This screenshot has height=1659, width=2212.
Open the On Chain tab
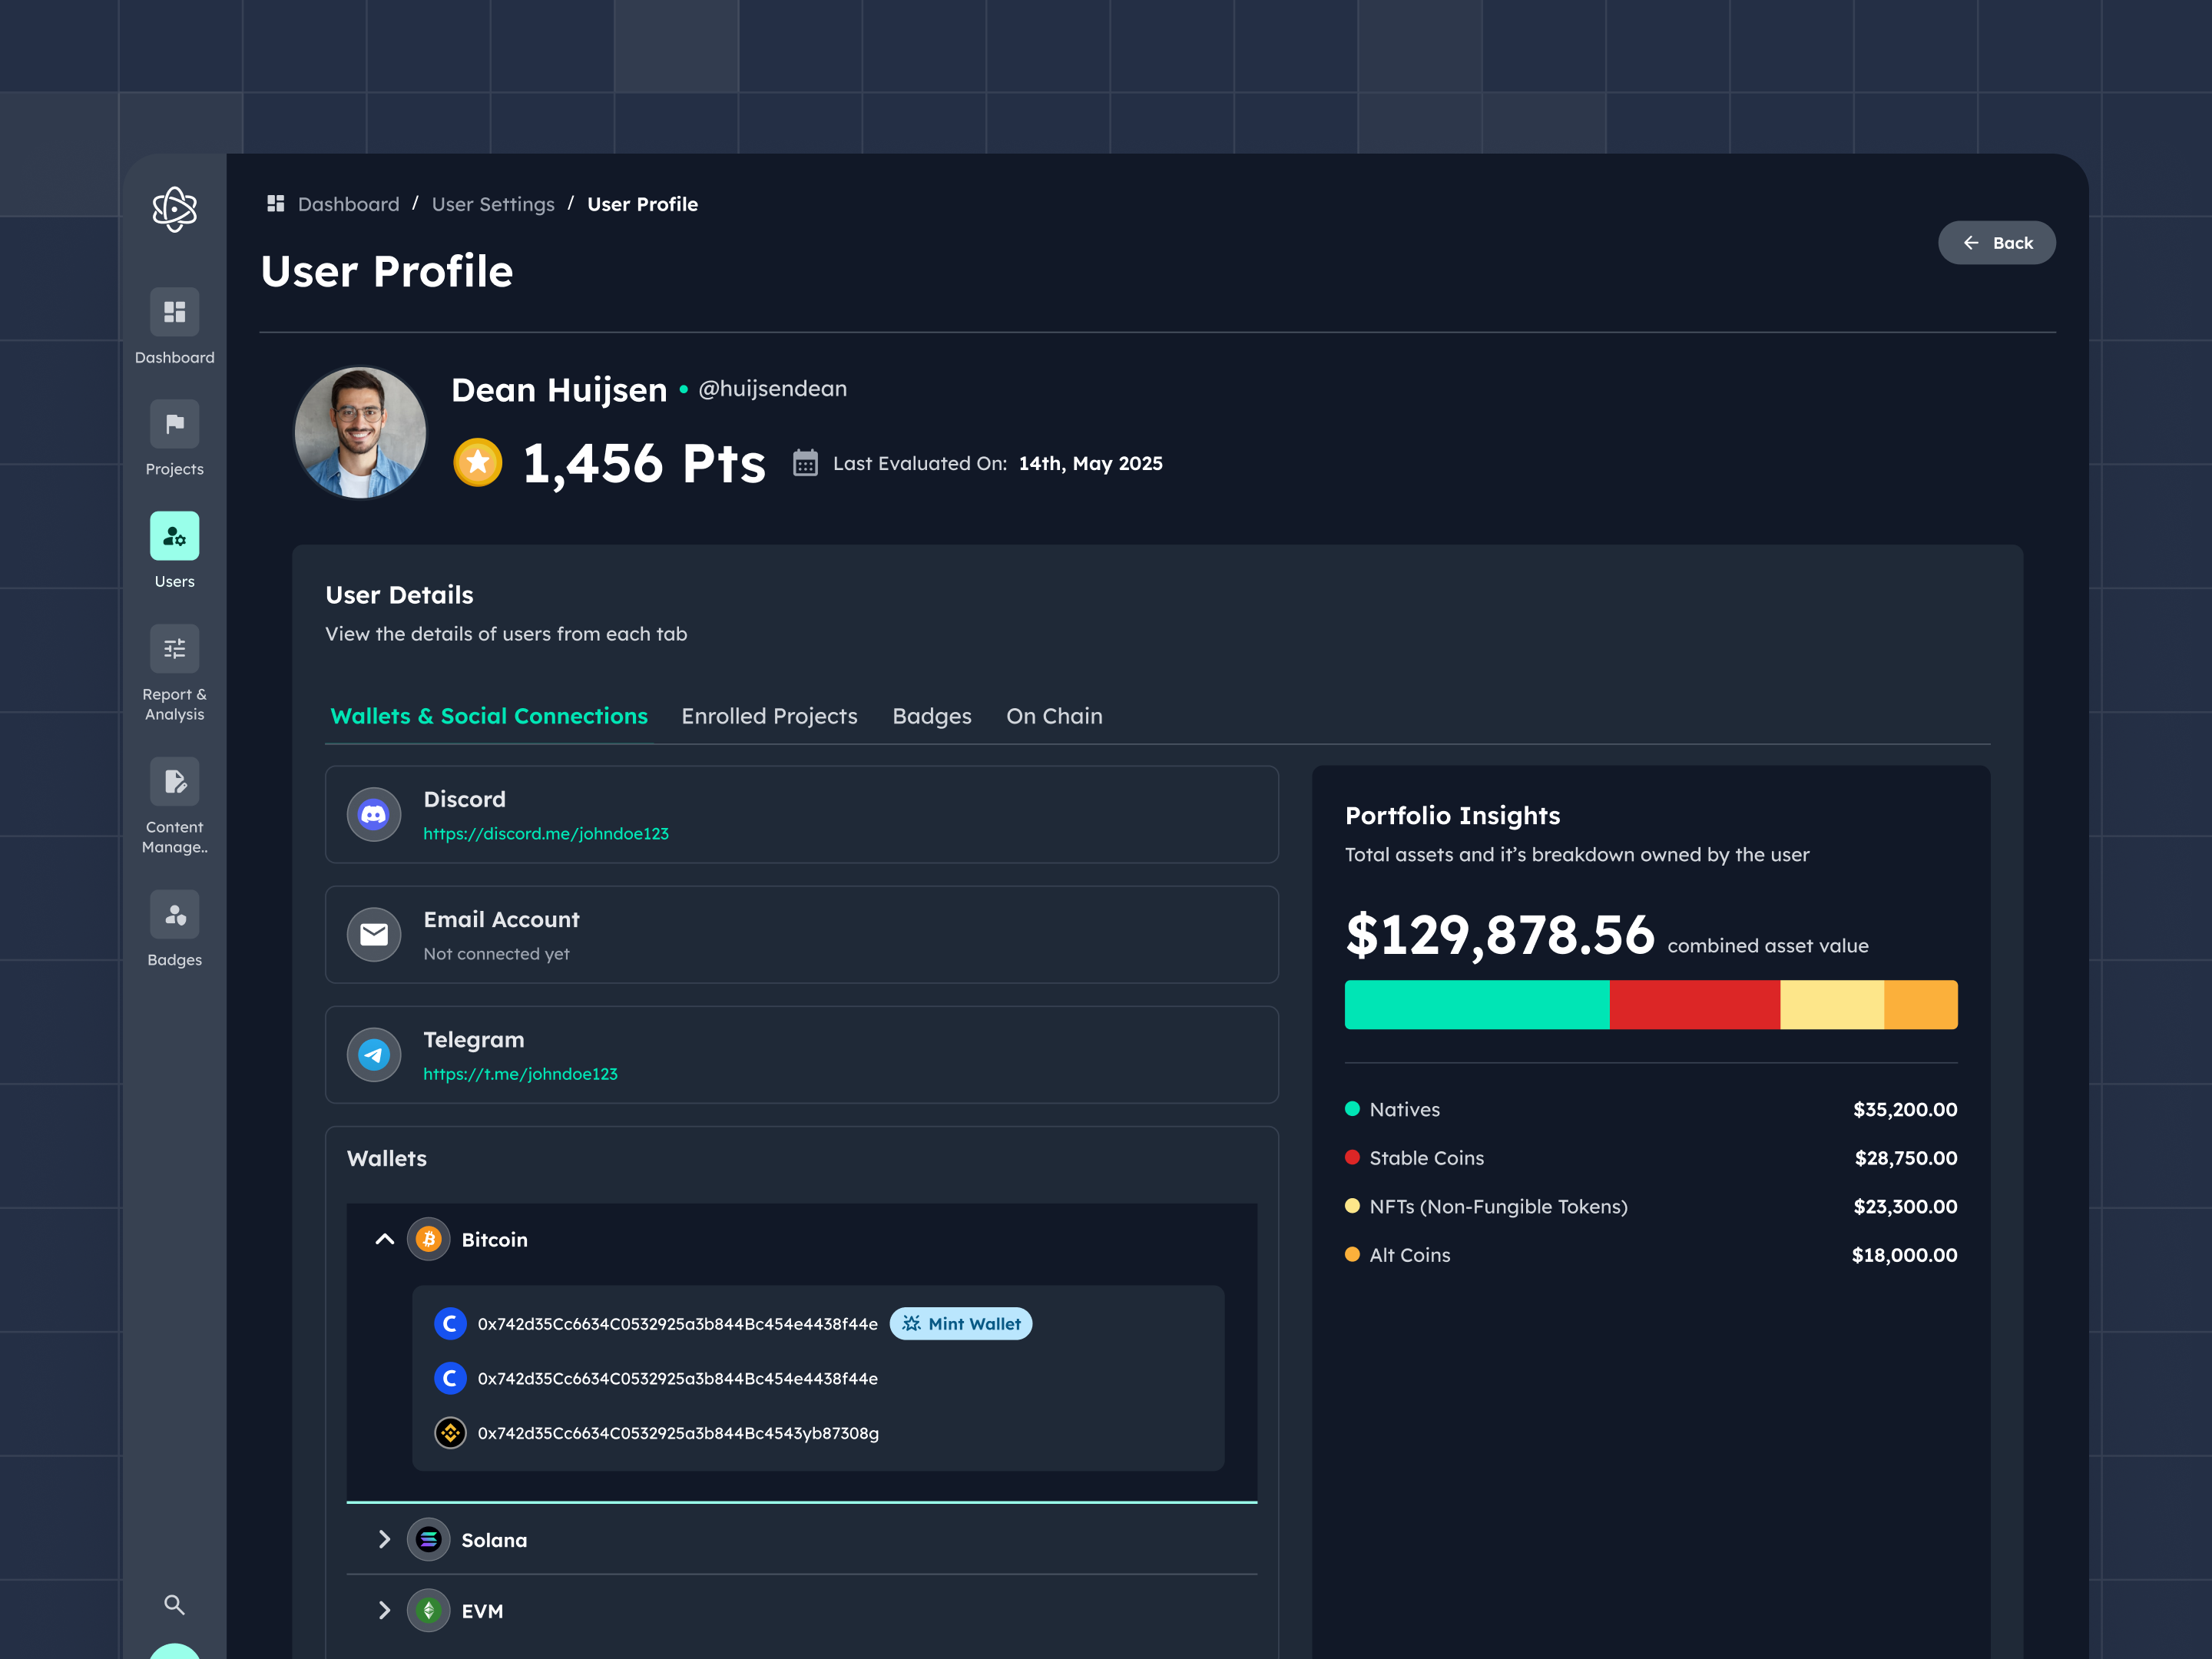coord(1054,716)
